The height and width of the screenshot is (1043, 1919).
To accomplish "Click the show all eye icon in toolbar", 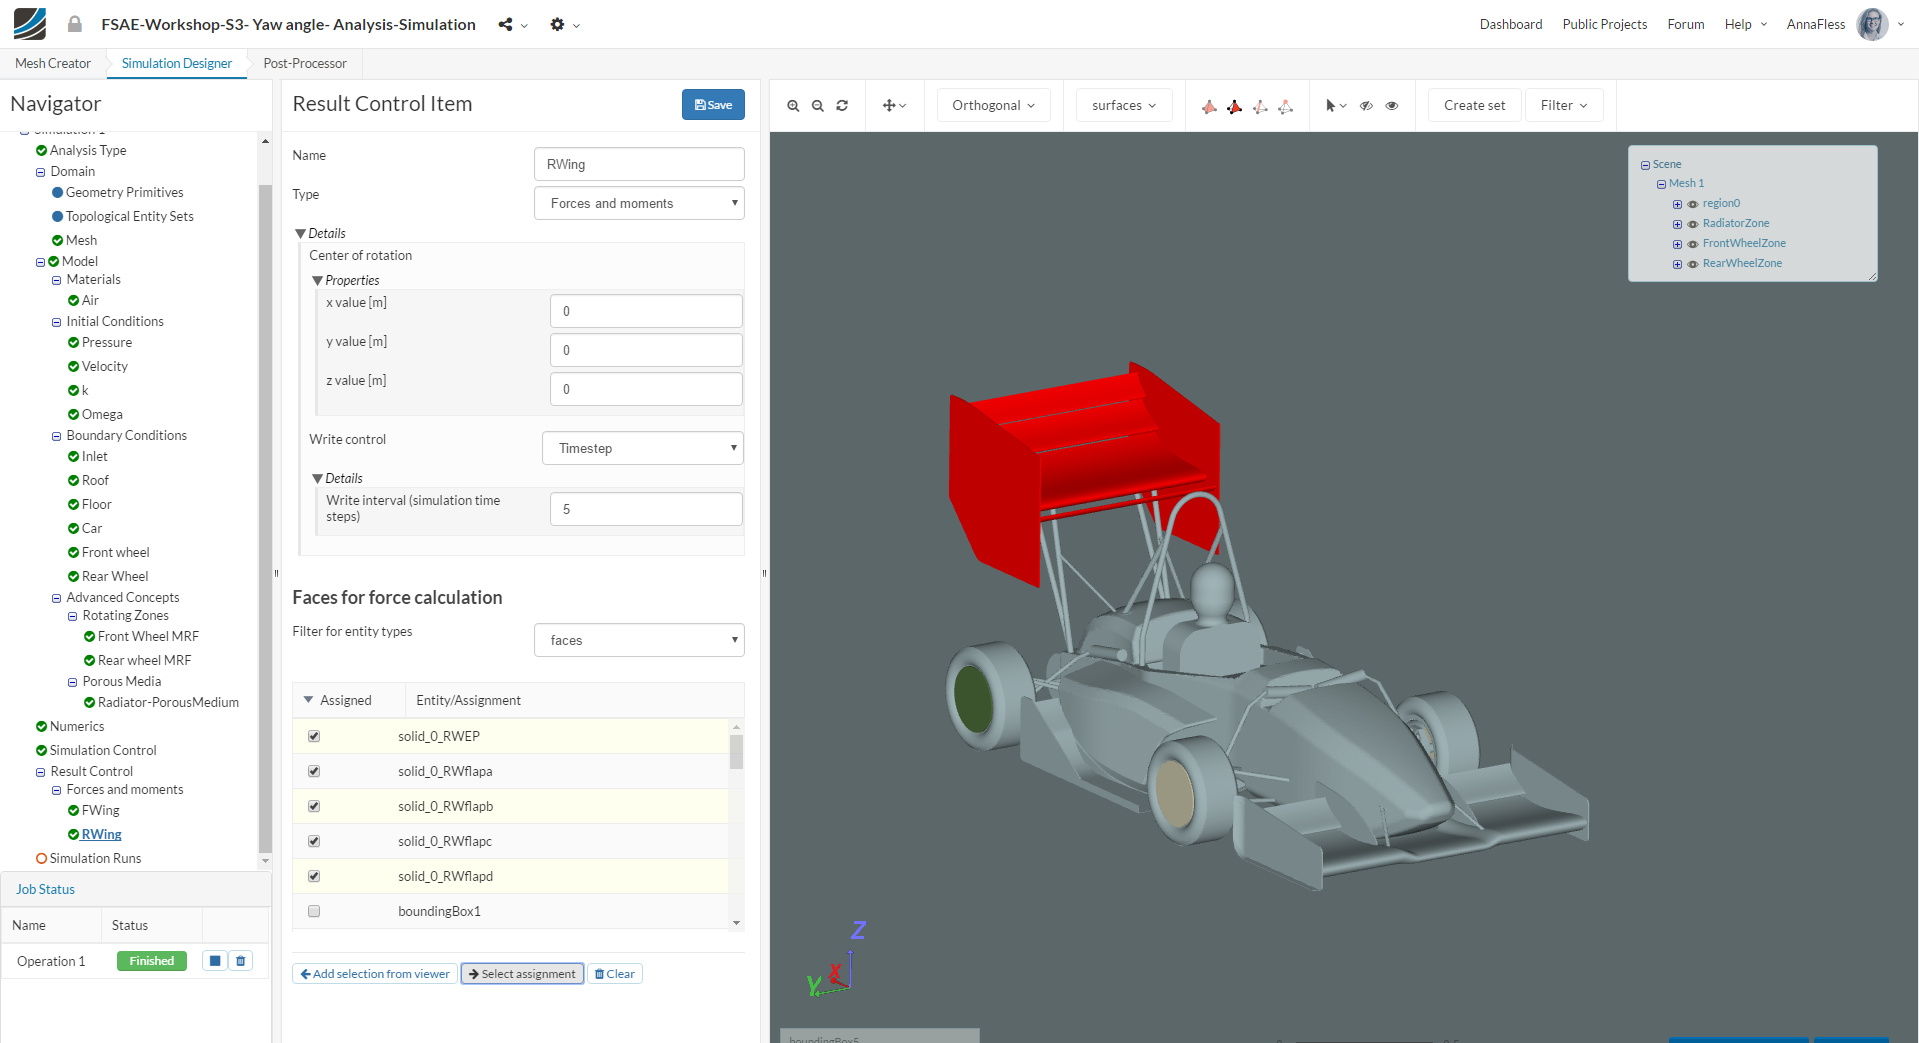I will point(1392,106).
